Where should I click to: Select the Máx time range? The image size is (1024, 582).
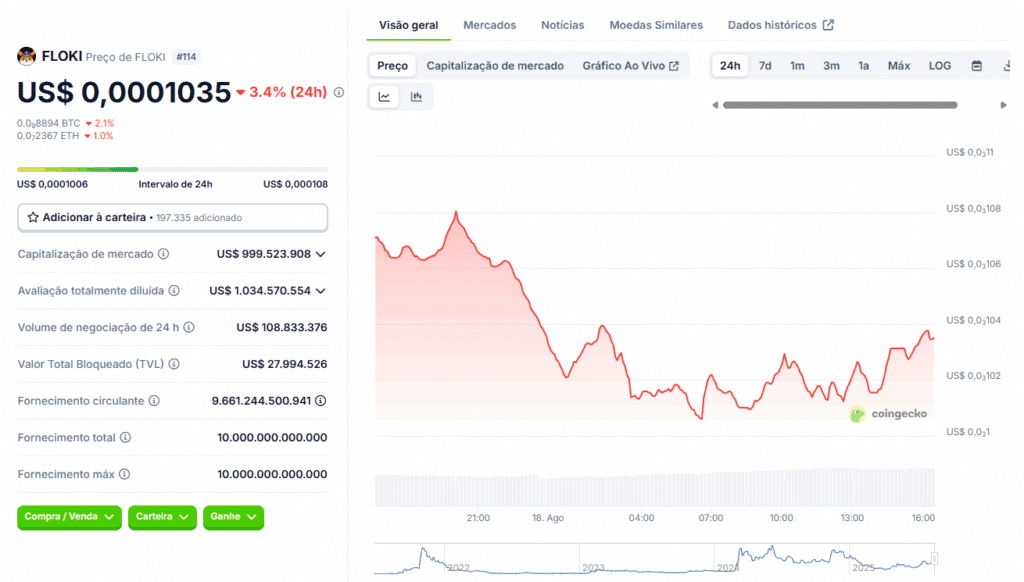(x=899, y=65)
